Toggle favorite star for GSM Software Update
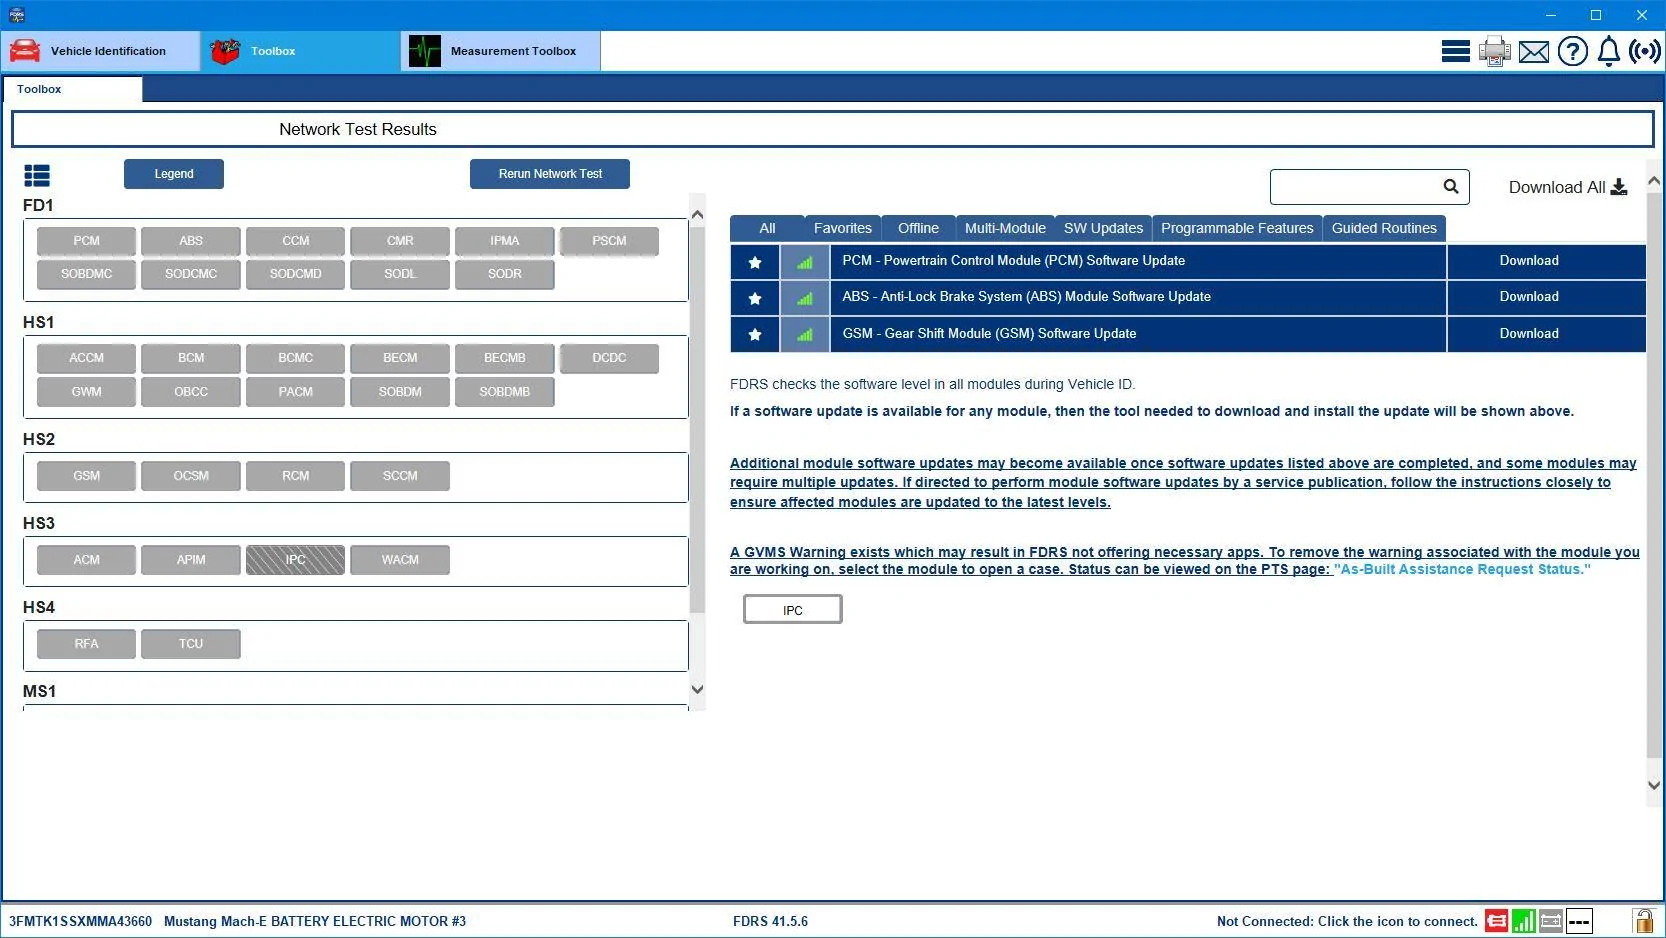Image resolution: width=1666 pixels, height=938 pixels. (755, 334)
